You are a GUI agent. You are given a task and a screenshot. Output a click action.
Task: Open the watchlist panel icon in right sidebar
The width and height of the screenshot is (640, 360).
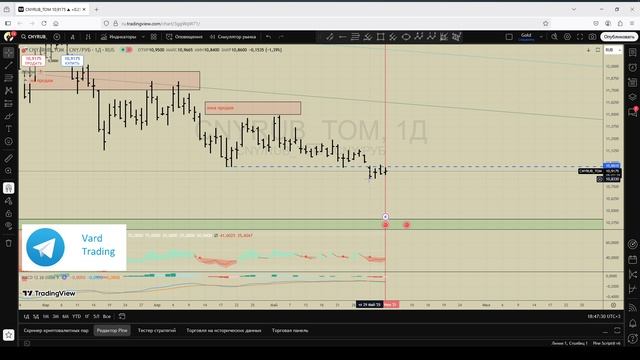(x=633, y=52)
